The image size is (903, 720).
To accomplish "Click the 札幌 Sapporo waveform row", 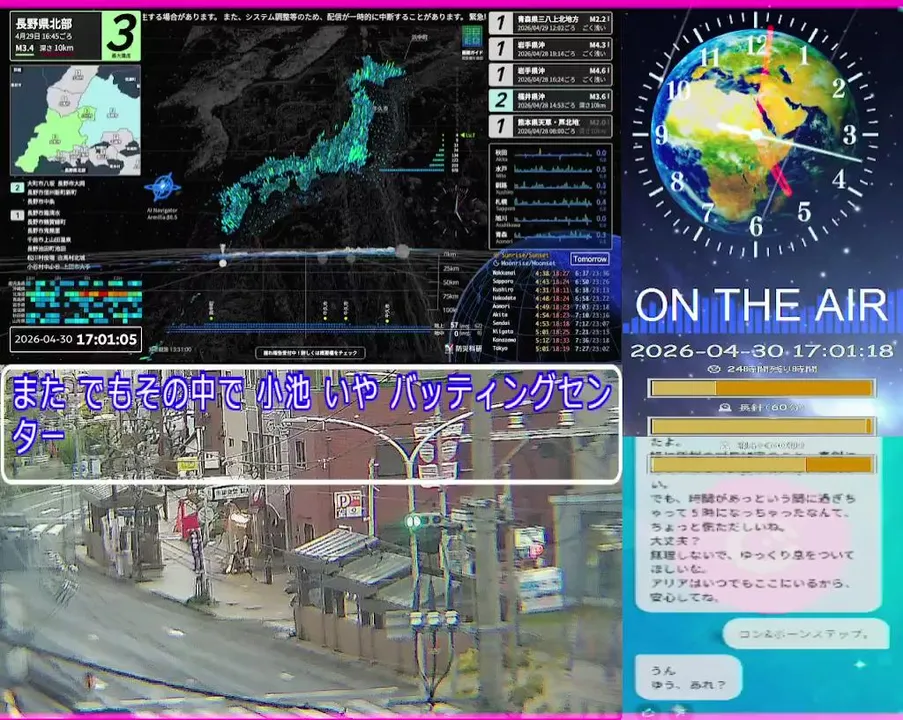I will point(551,204).
